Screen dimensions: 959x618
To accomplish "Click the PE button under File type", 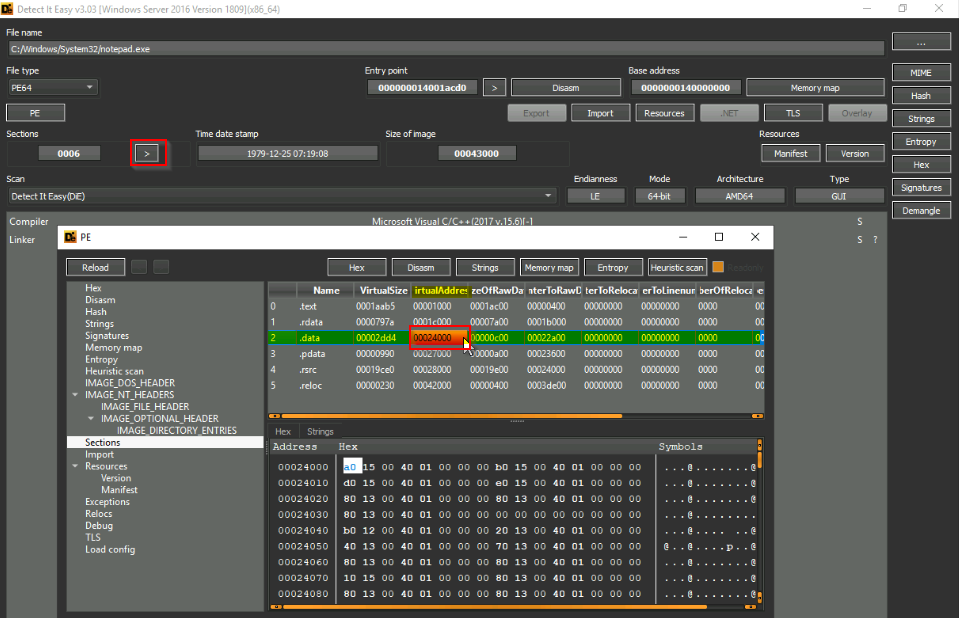I will [35, 113].
